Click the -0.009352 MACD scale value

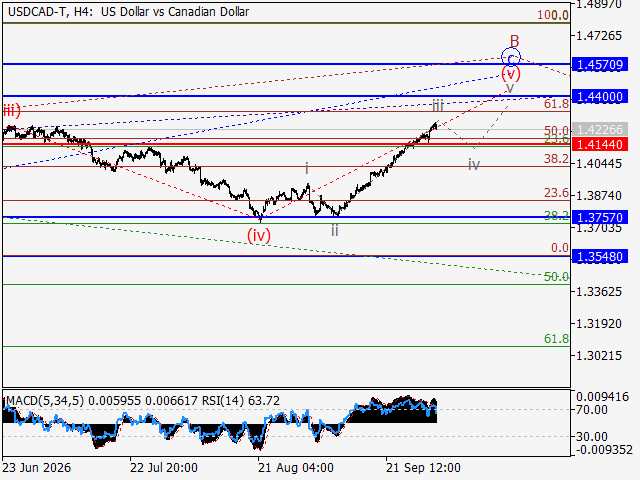point(604,450)
